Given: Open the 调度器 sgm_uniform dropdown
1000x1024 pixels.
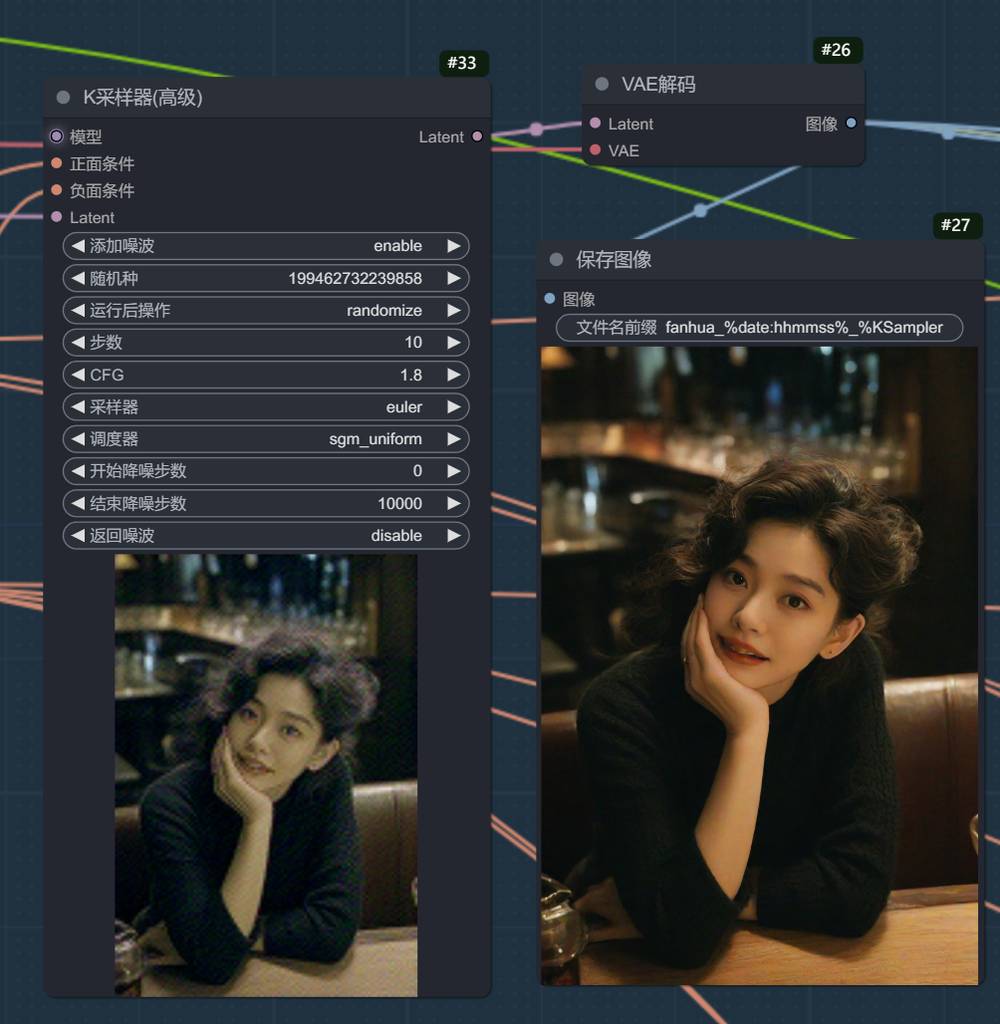Looking at the screenshot, I should pos(265,439).
